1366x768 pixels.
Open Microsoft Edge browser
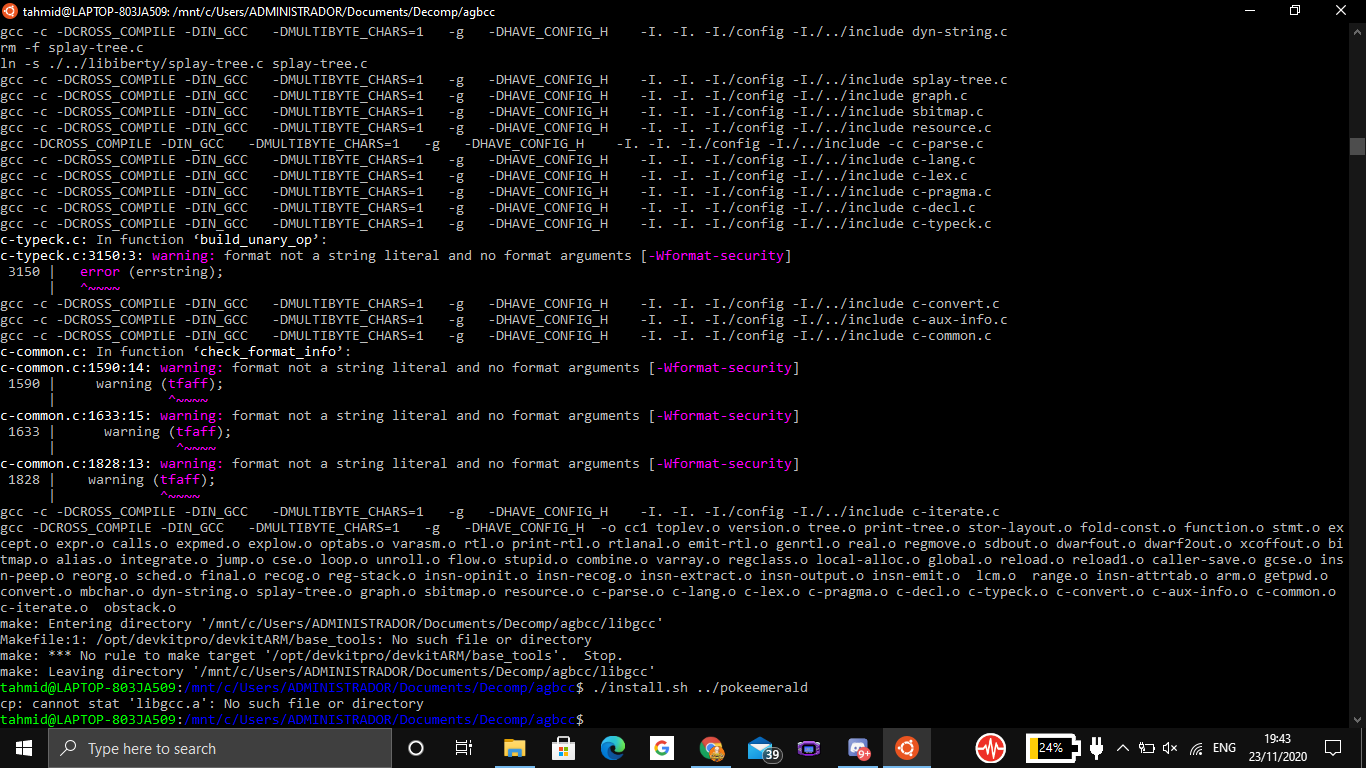click(x=613, y=748)
